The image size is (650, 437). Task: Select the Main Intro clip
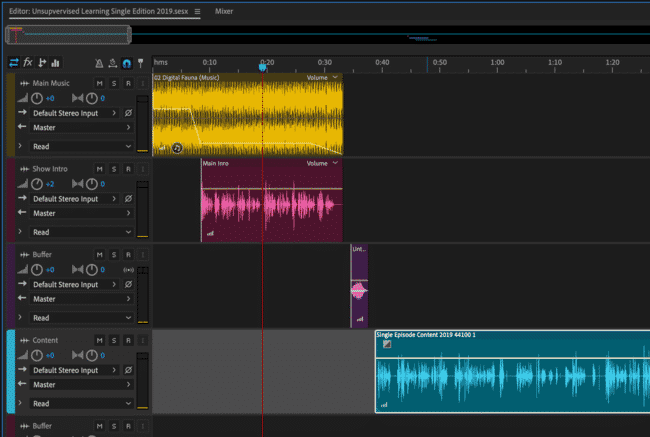(272, 200)
